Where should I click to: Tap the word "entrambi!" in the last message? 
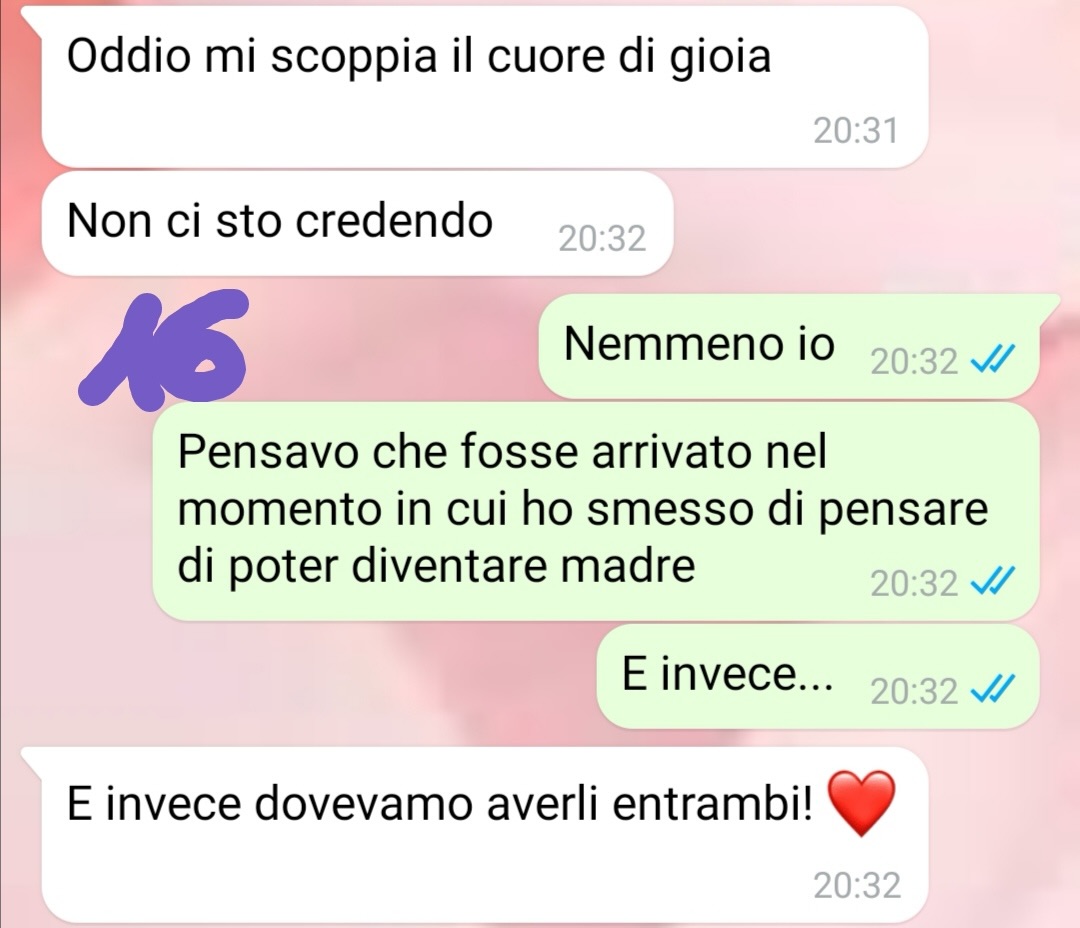tap(713, 803)
